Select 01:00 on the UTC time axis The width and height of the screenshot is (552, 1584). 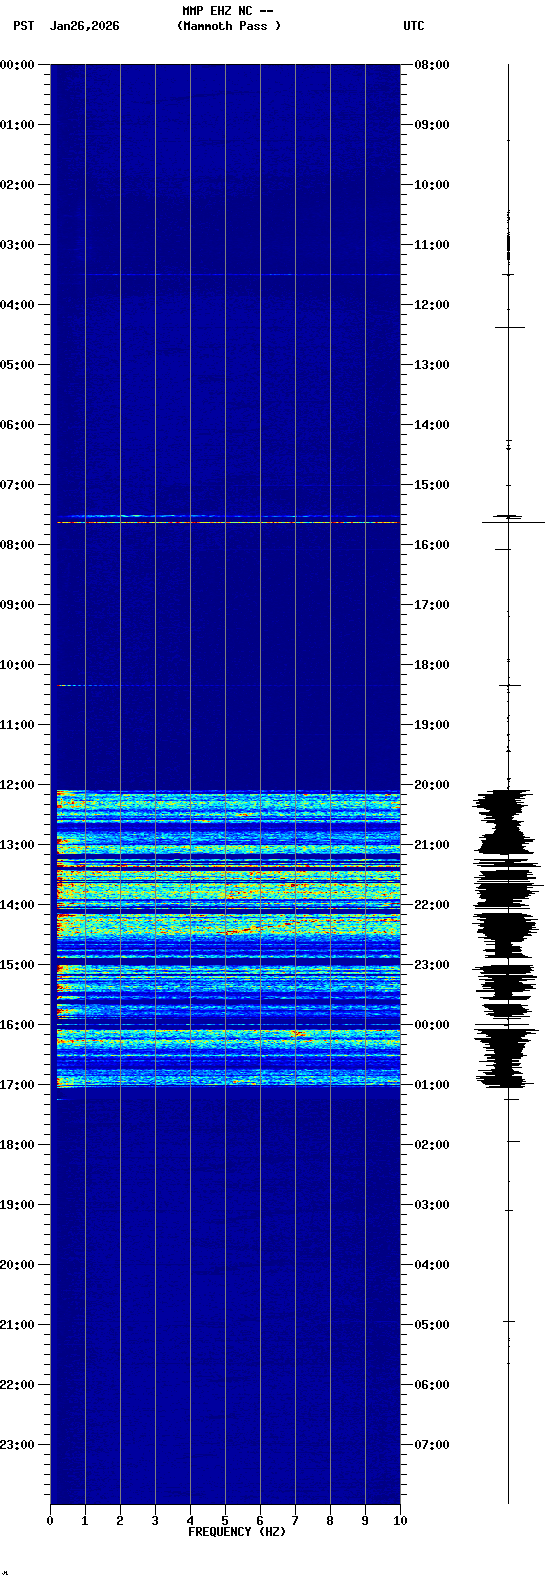pos(432,1085)
